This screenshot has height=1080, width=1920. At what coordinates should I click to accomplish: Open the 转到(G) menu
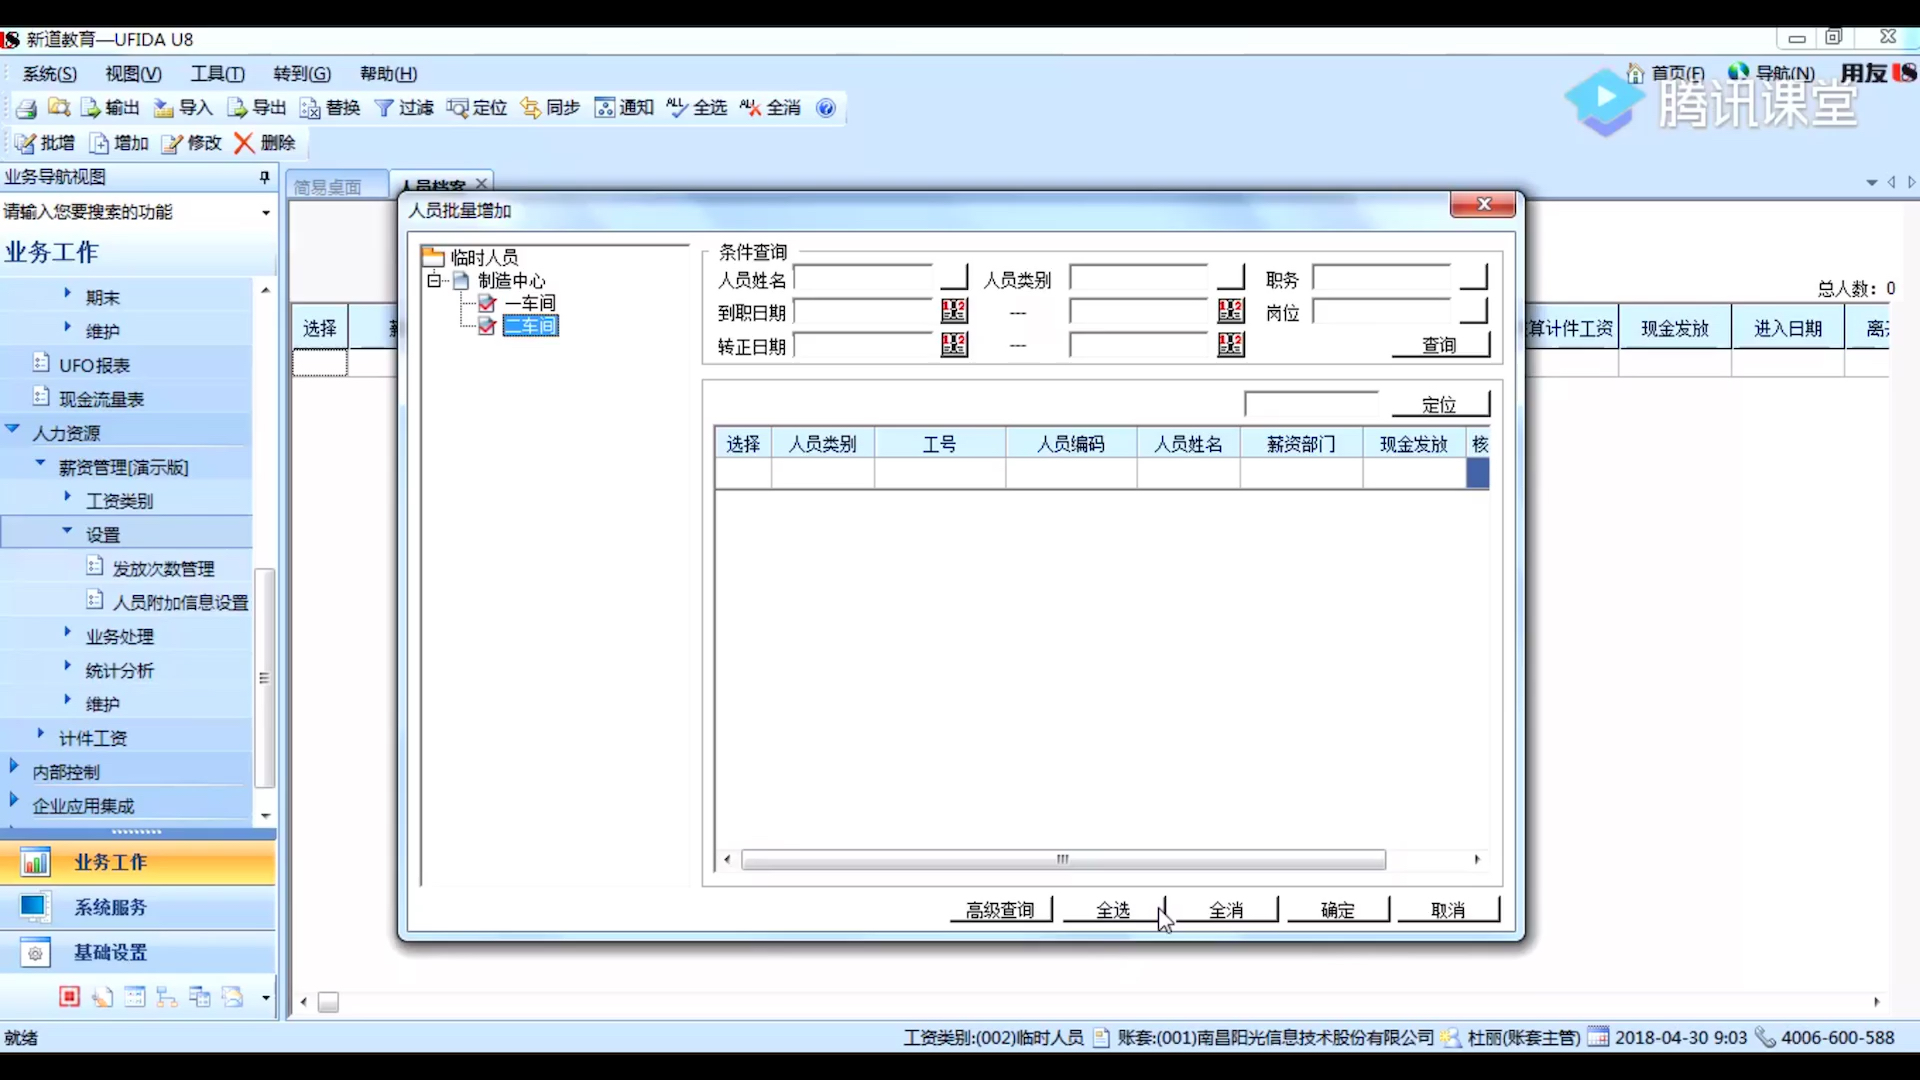coord(302,74)
